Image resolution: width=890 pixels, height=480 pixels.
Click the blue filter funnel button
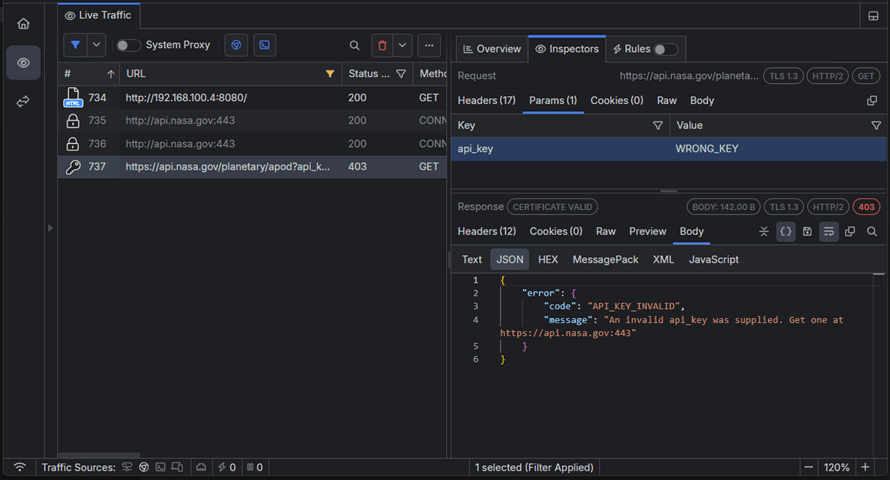click(x=75, y=45)
